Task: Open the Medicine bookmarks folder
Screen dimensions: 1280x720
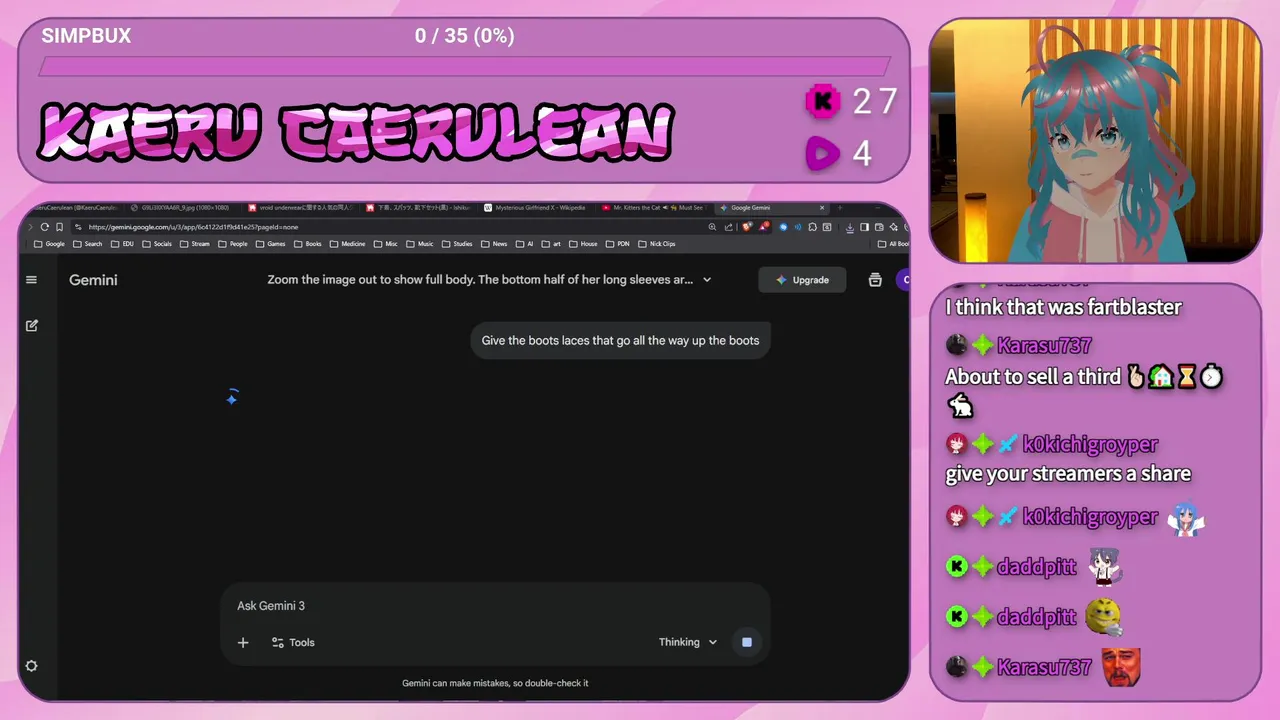Action: click(x=346, y=244)
